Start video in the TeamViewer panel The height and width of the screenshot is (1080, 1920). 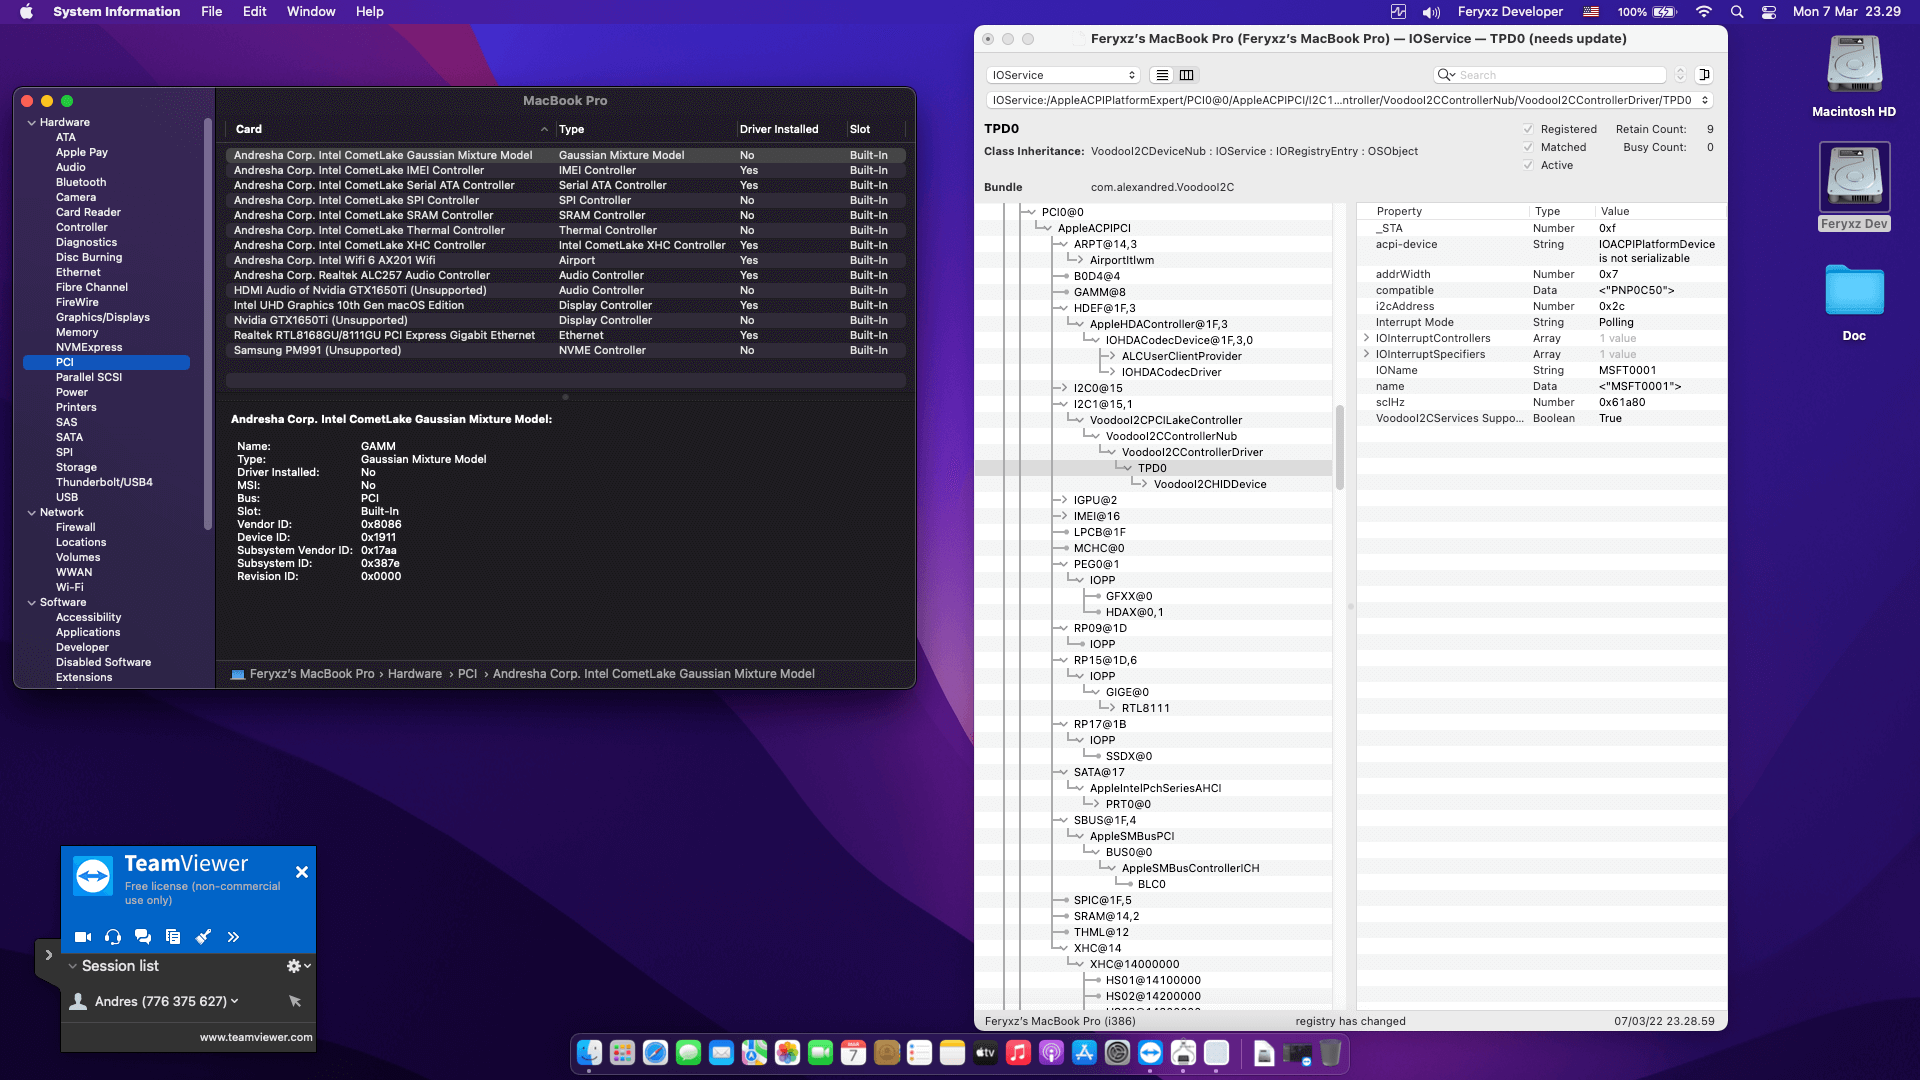tap(83, 937)
